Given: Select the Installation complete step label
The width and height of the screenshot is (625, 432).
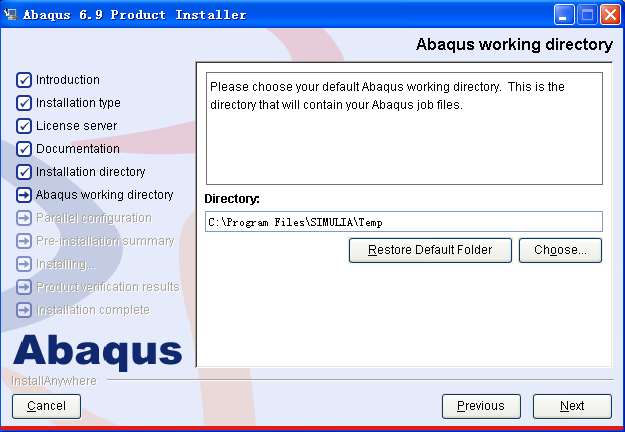Looking at the screenshot, I should tap(93, 310).
